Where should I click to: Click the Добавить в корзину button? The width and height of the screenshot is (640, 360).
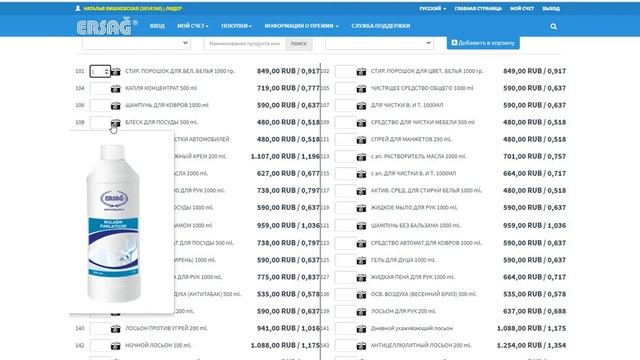click(483, 43)
